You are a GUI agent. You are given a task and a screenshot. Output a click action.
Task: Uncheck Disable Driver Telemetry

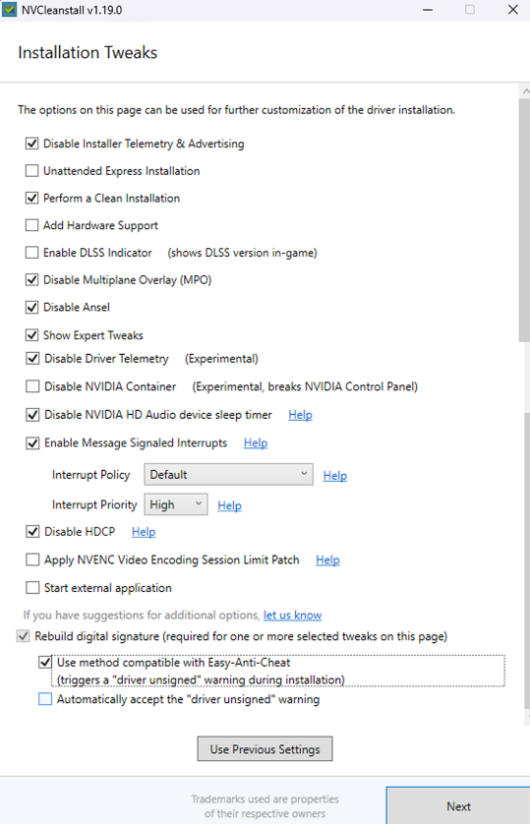tap(33, 359)
